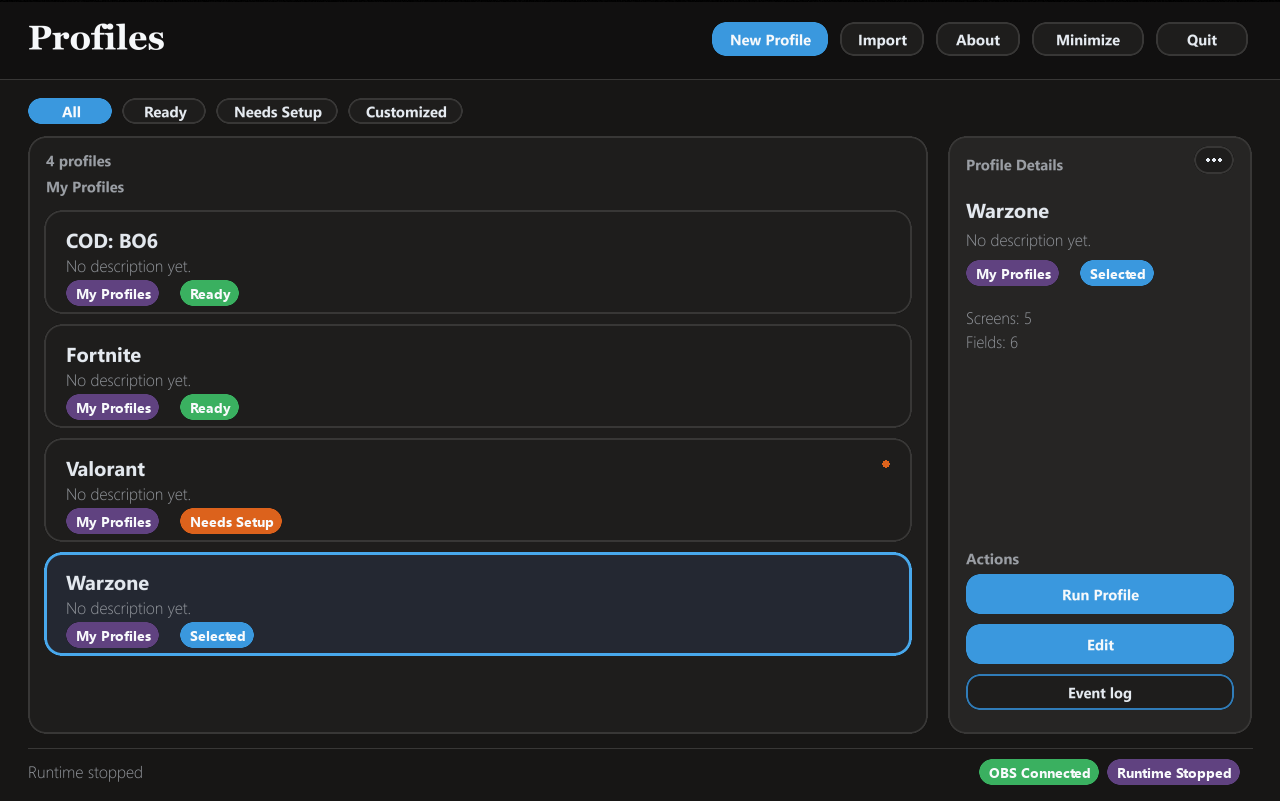
Task: Filter profiles by Needs Setup
Action: [277, 111]
